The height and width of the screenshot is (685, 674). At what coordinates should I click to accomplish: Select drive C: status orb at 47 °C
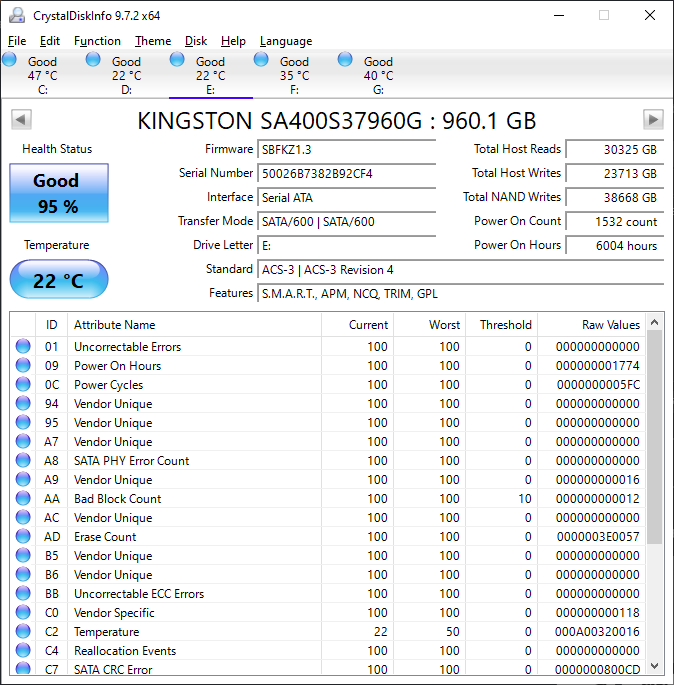click(x=10, y=59)
